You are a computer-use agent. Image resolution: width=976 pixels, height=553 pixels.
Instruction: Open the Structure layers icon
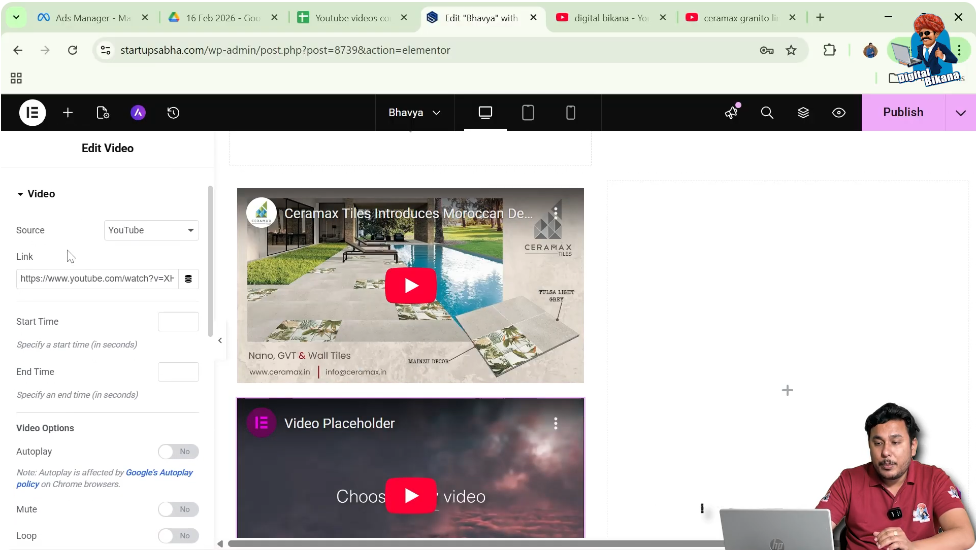point(803,113)
